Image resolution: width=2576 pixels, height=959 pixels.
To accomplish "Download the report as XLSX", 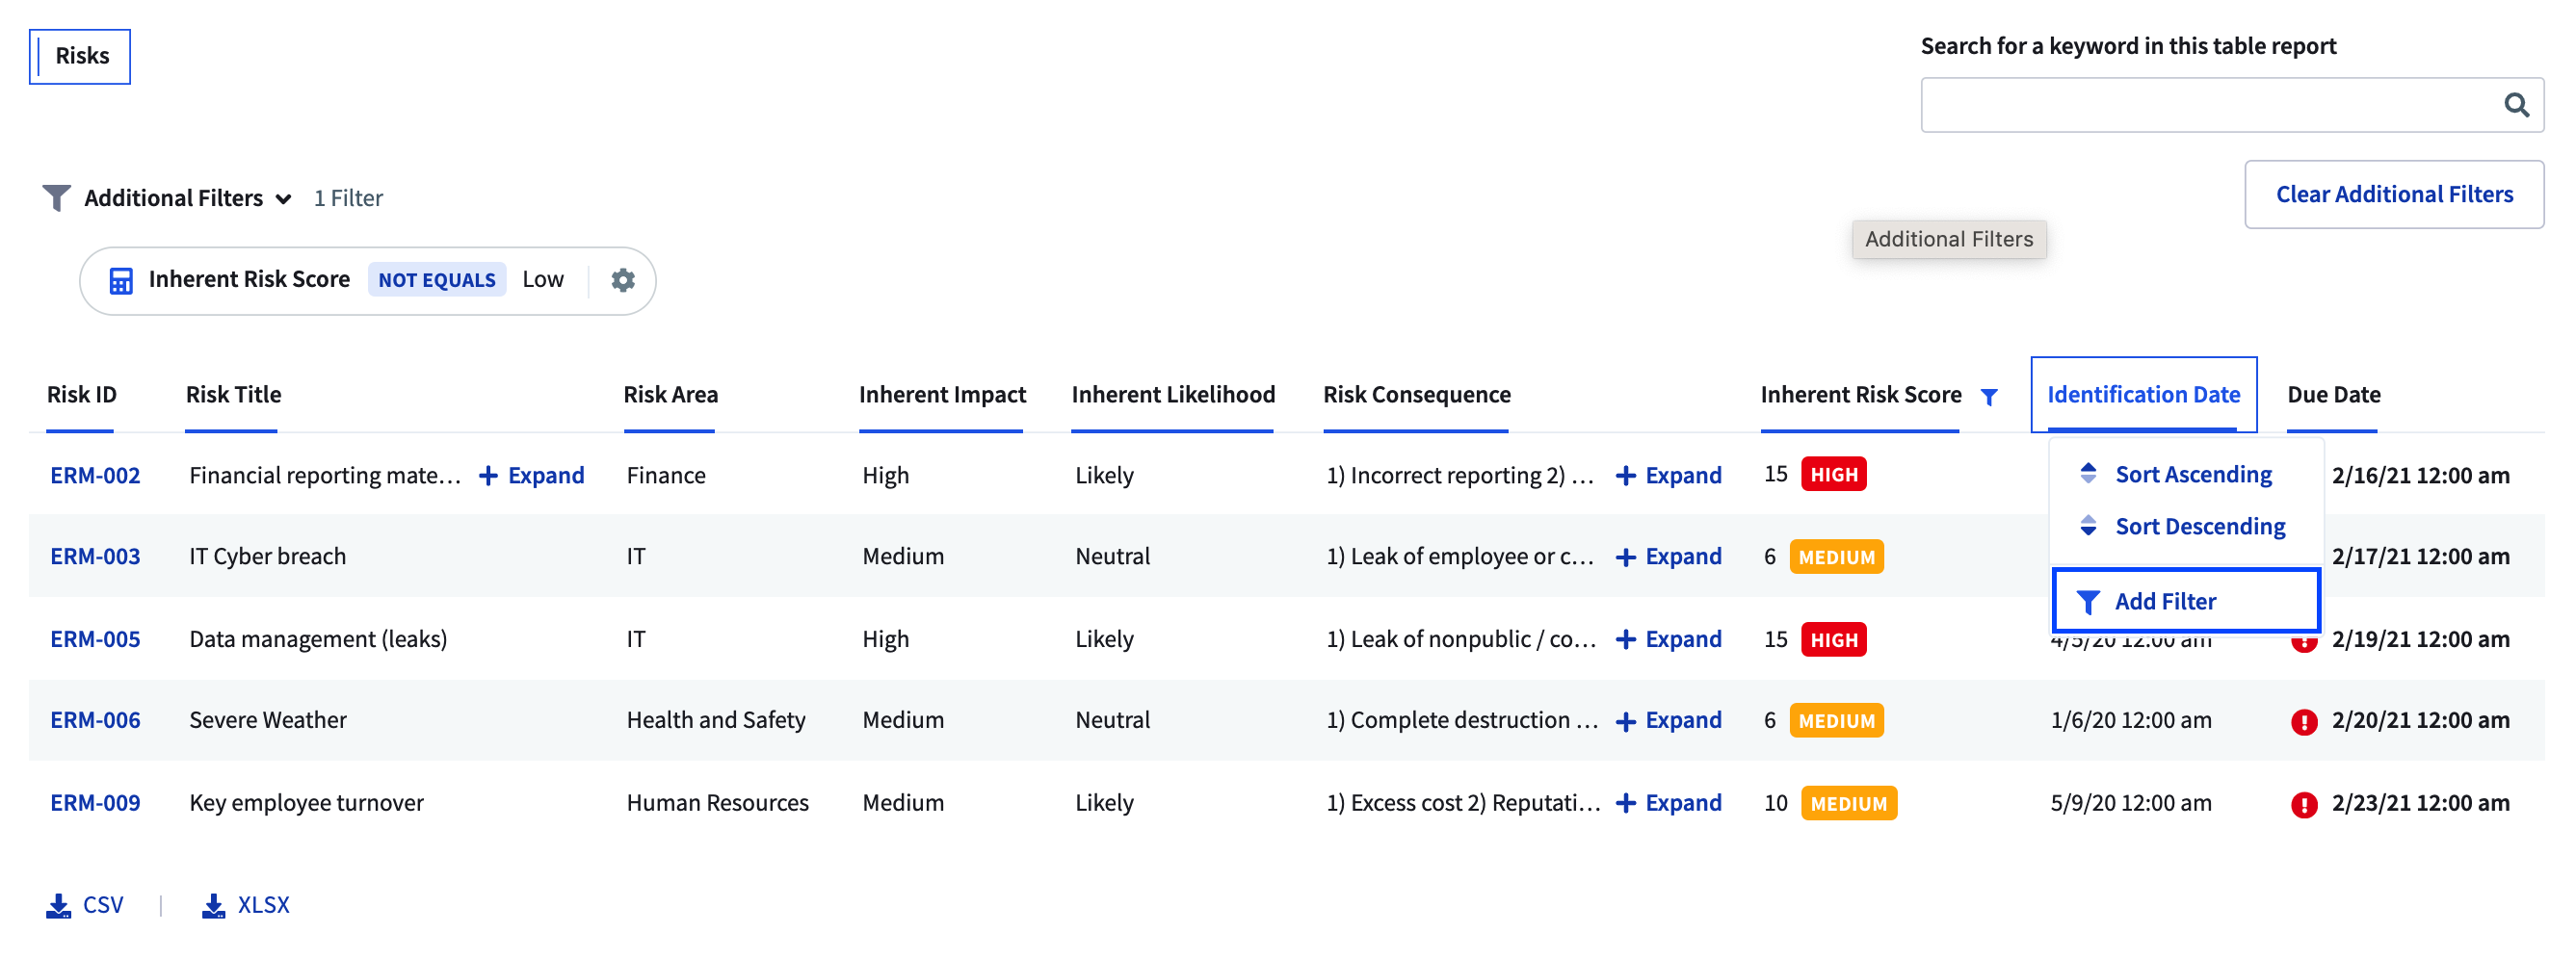I will tap(246, 905).
